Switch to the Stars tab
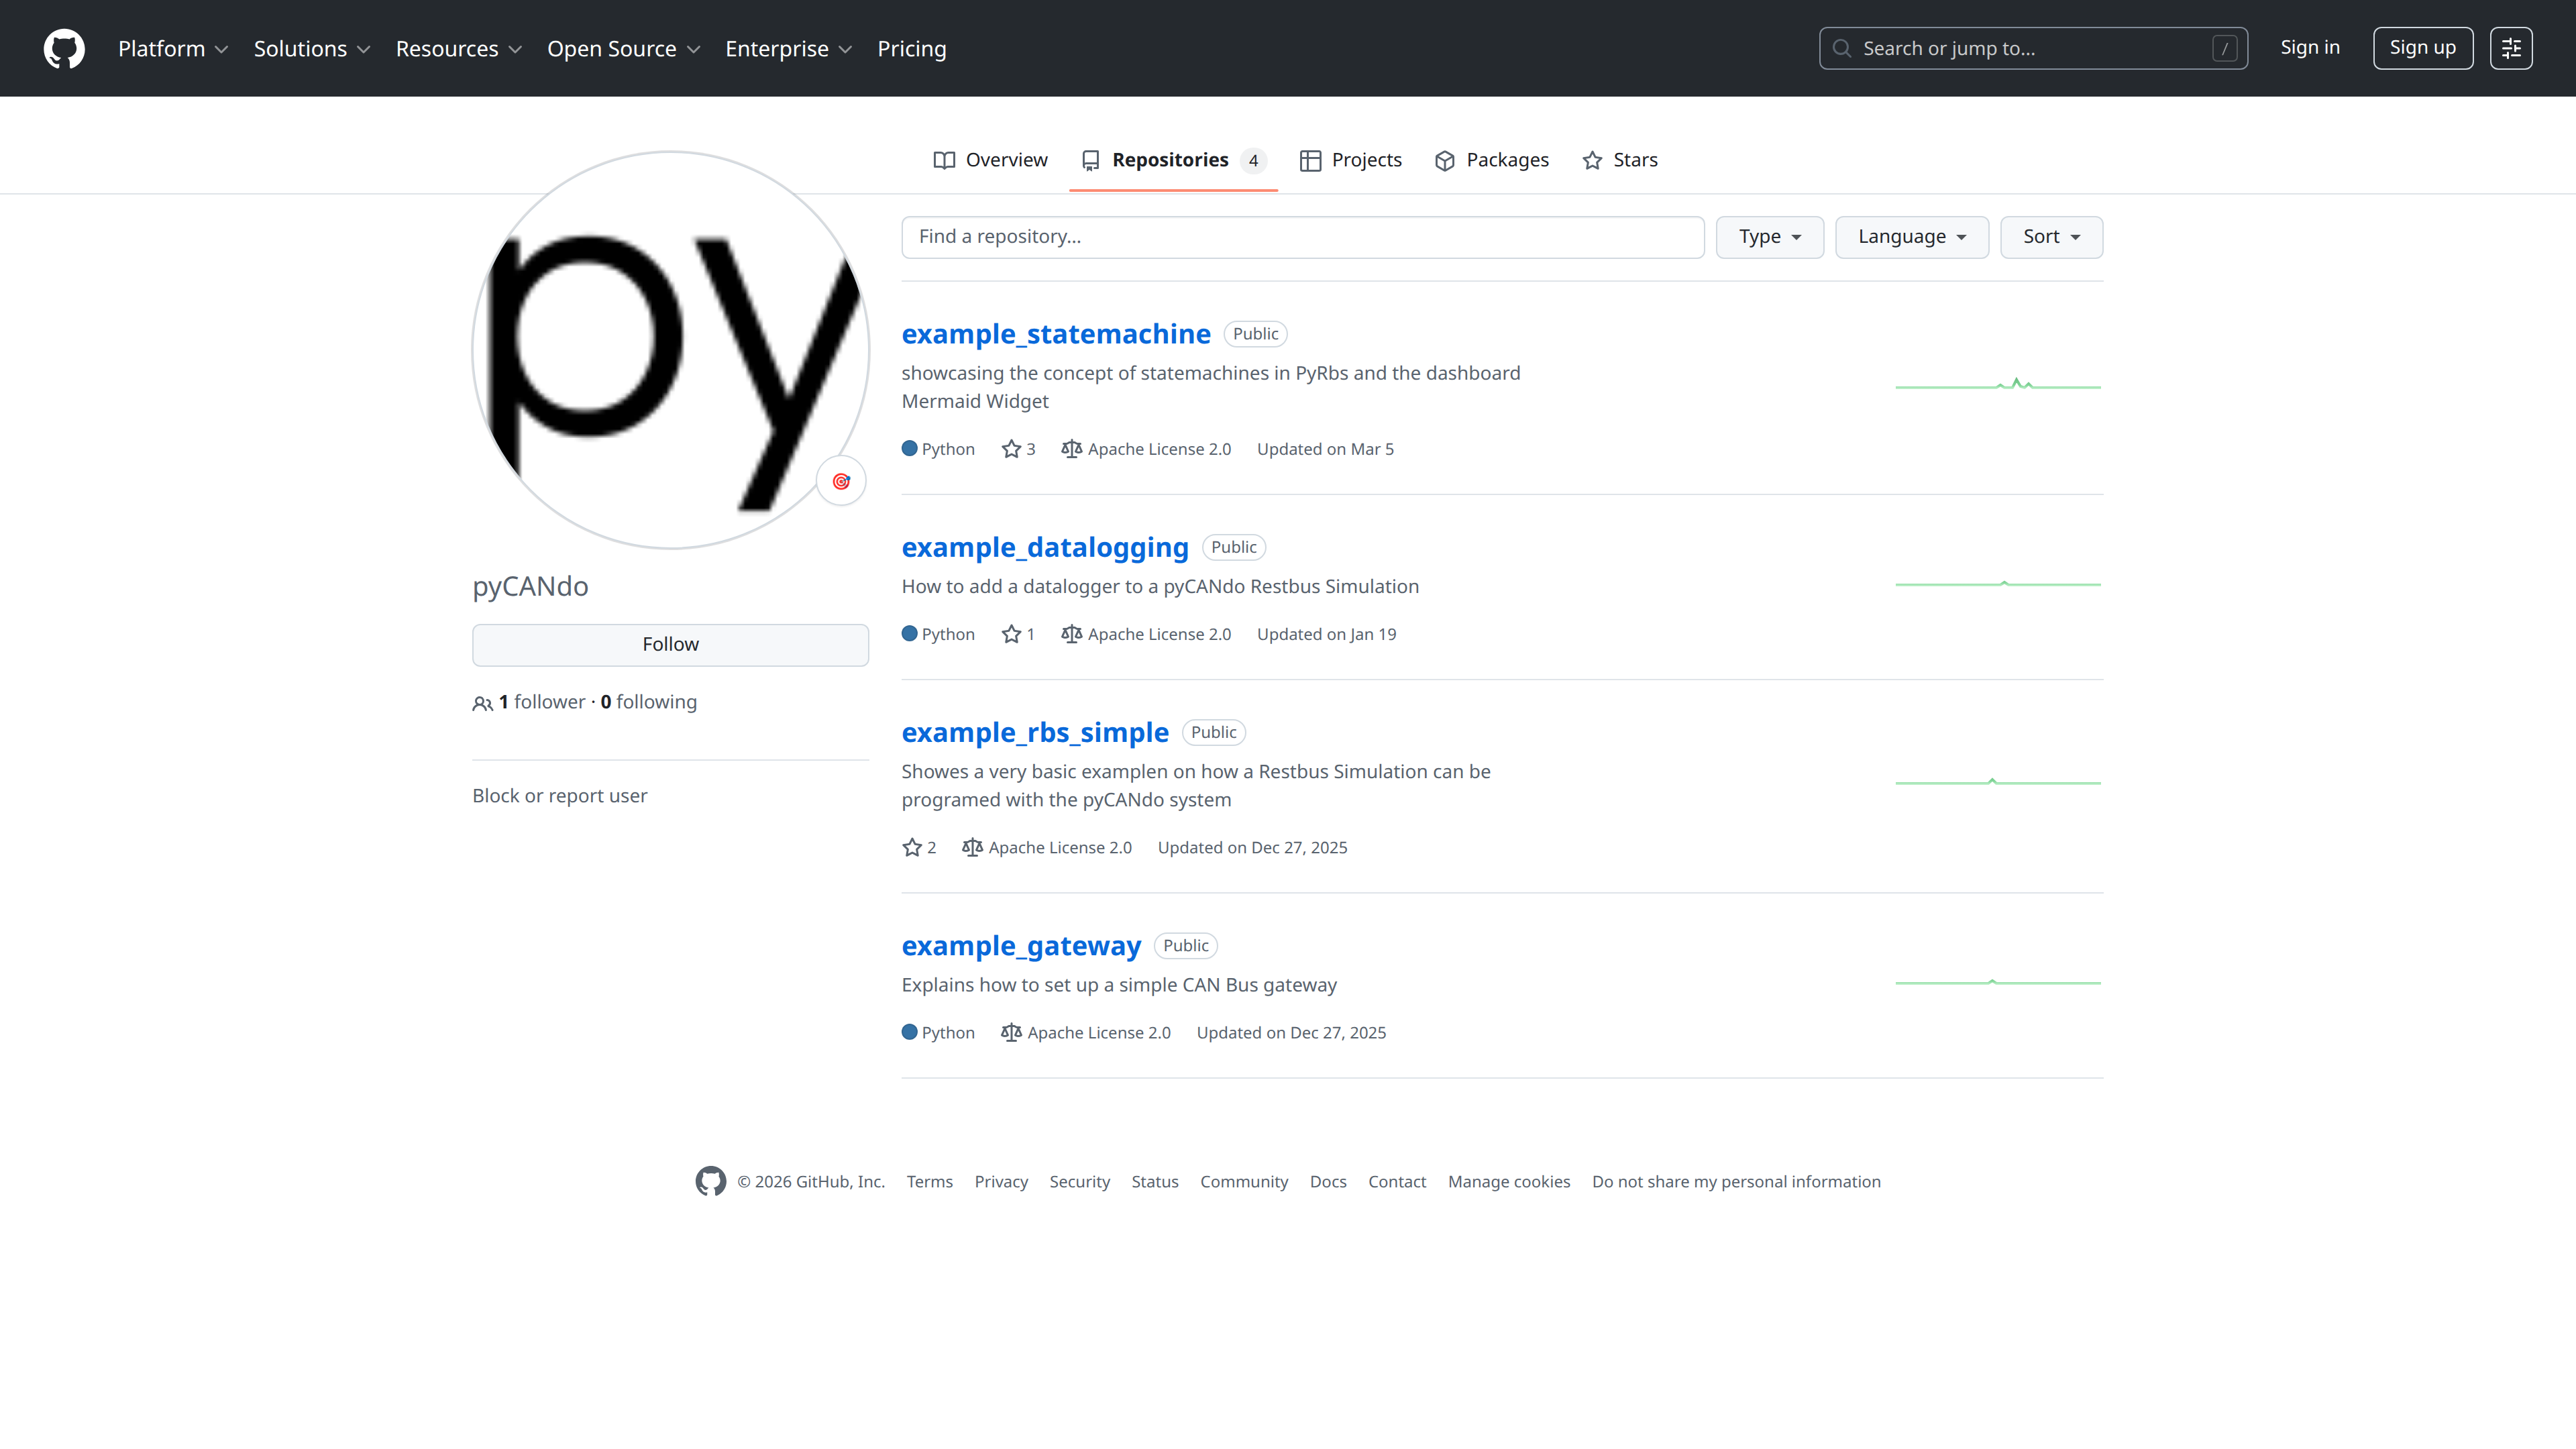Viewport: 2576px width, 1449px height. tap(1619, 160)
